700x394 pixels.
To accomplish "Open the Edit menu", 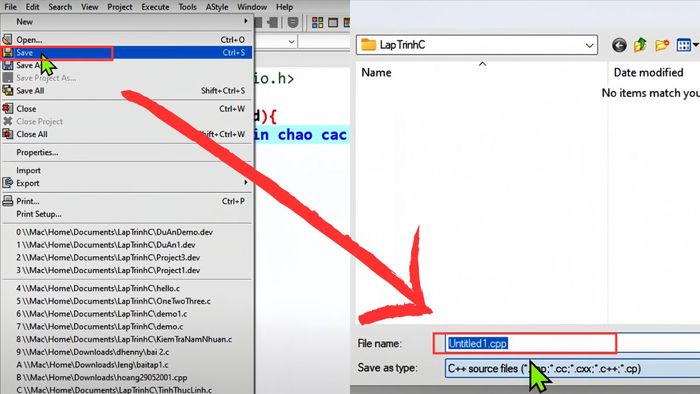I will pyautogui.click(x=32, y=7).
